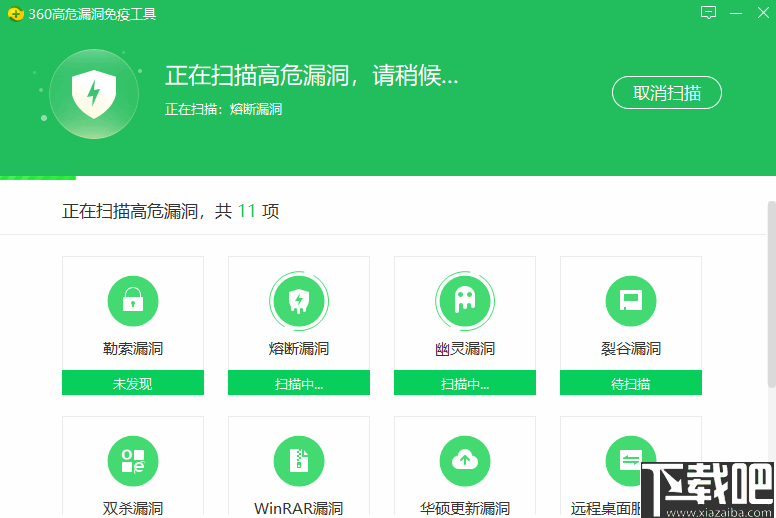Click the 华硕更新漏洞 label text
776x518 pixels.
click(x=465, y=509)
